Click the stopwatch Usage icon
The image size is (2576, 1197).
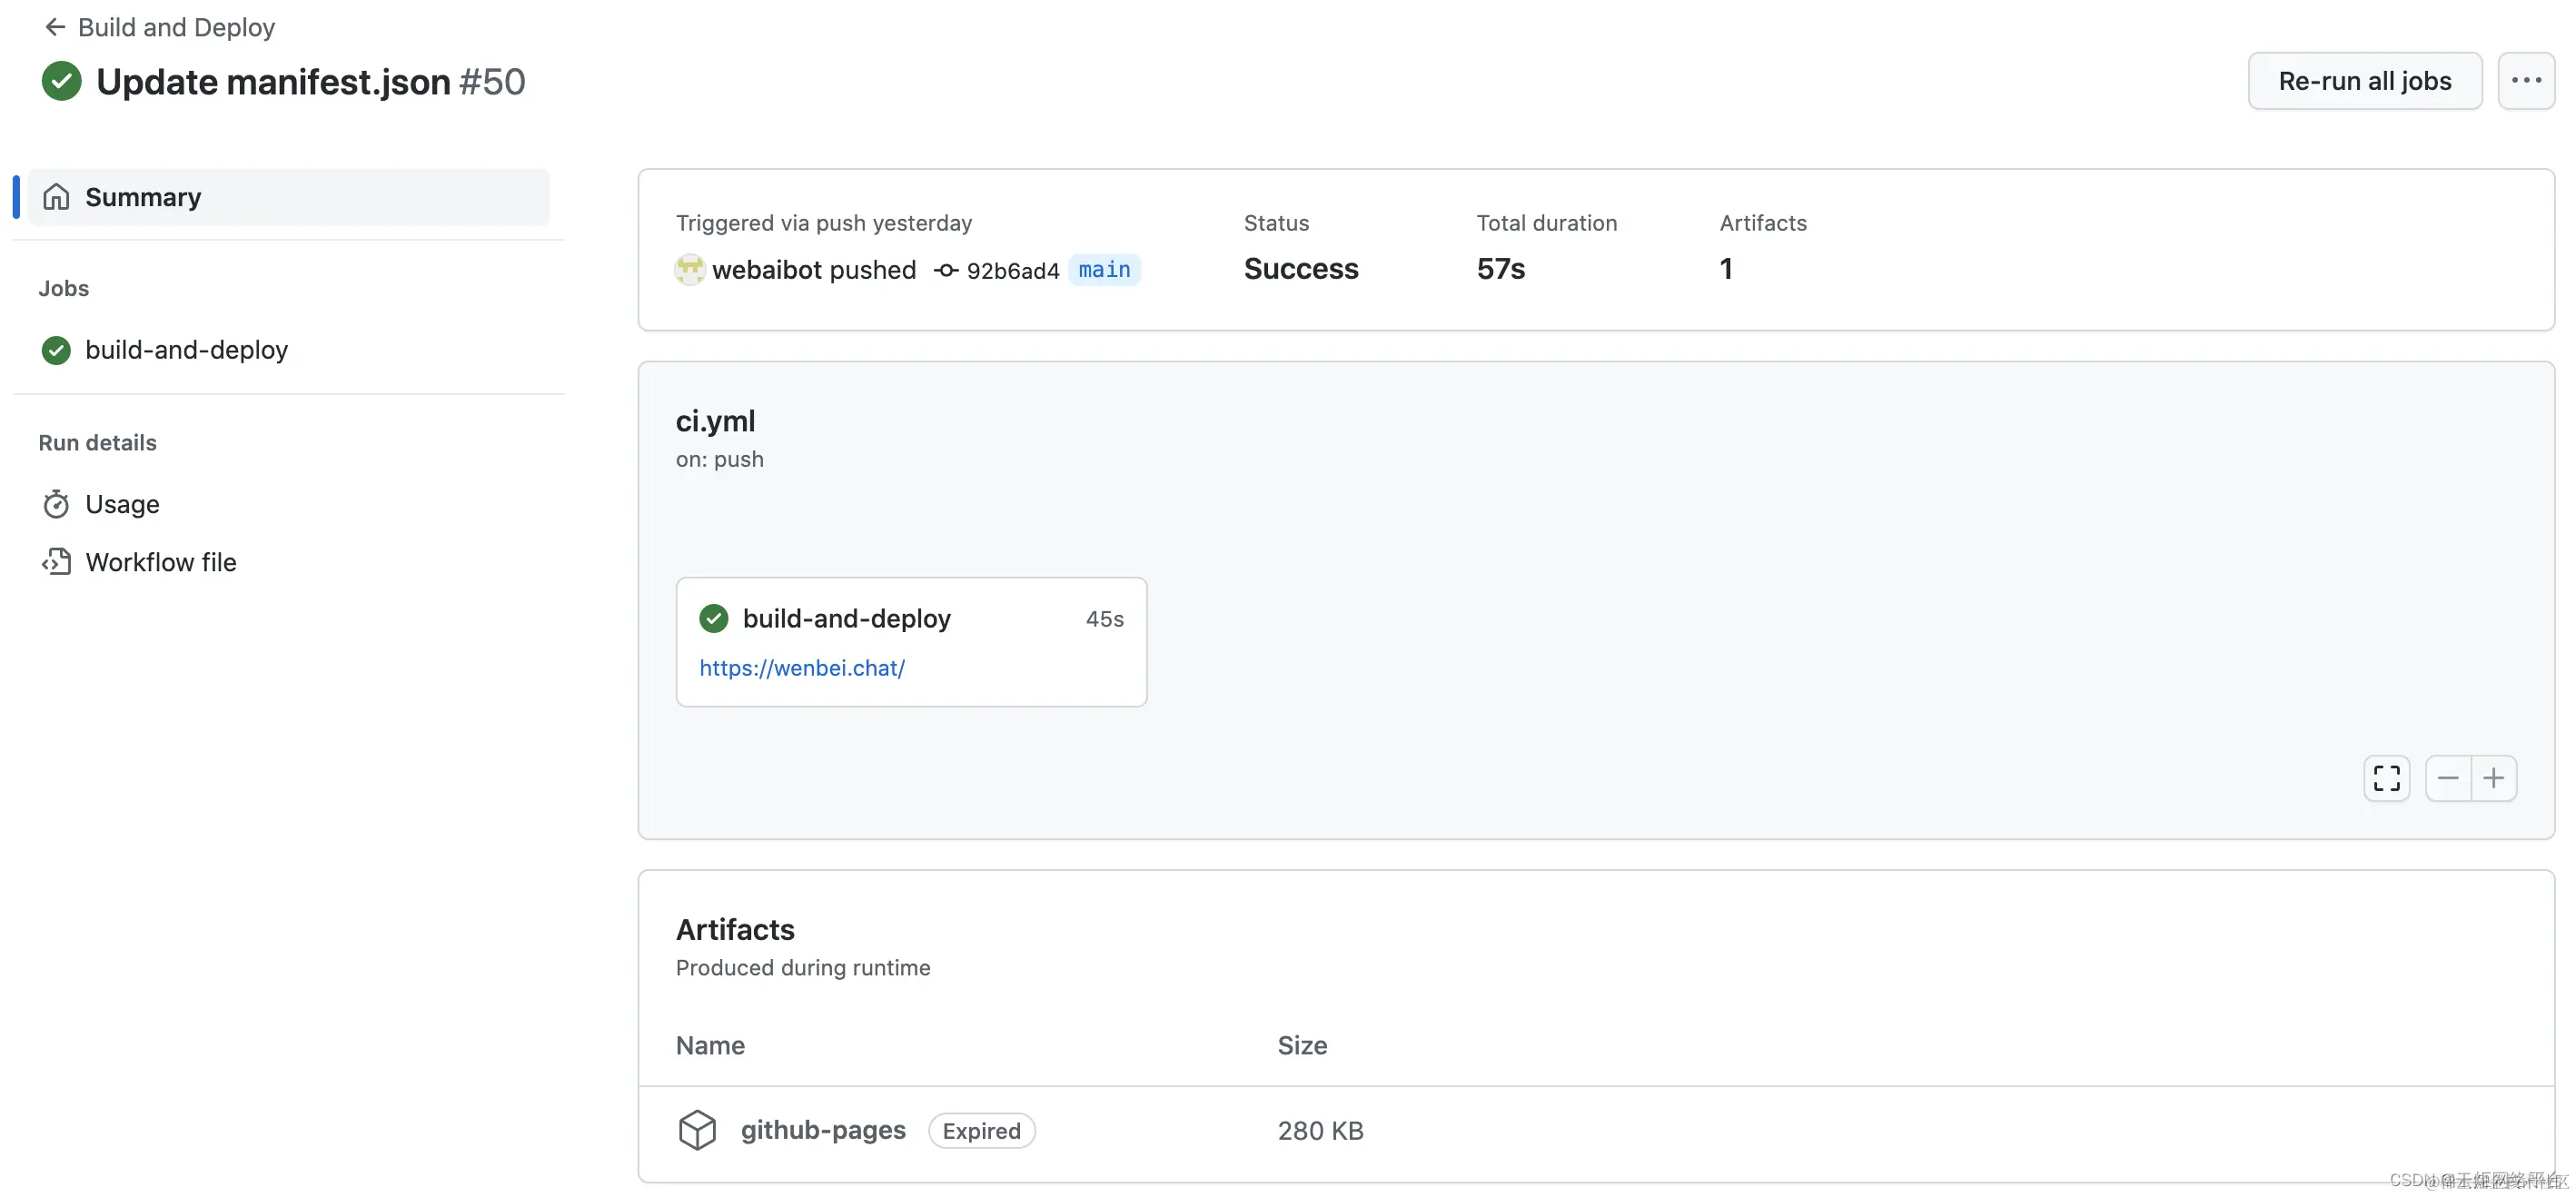[x=56, y=504]
